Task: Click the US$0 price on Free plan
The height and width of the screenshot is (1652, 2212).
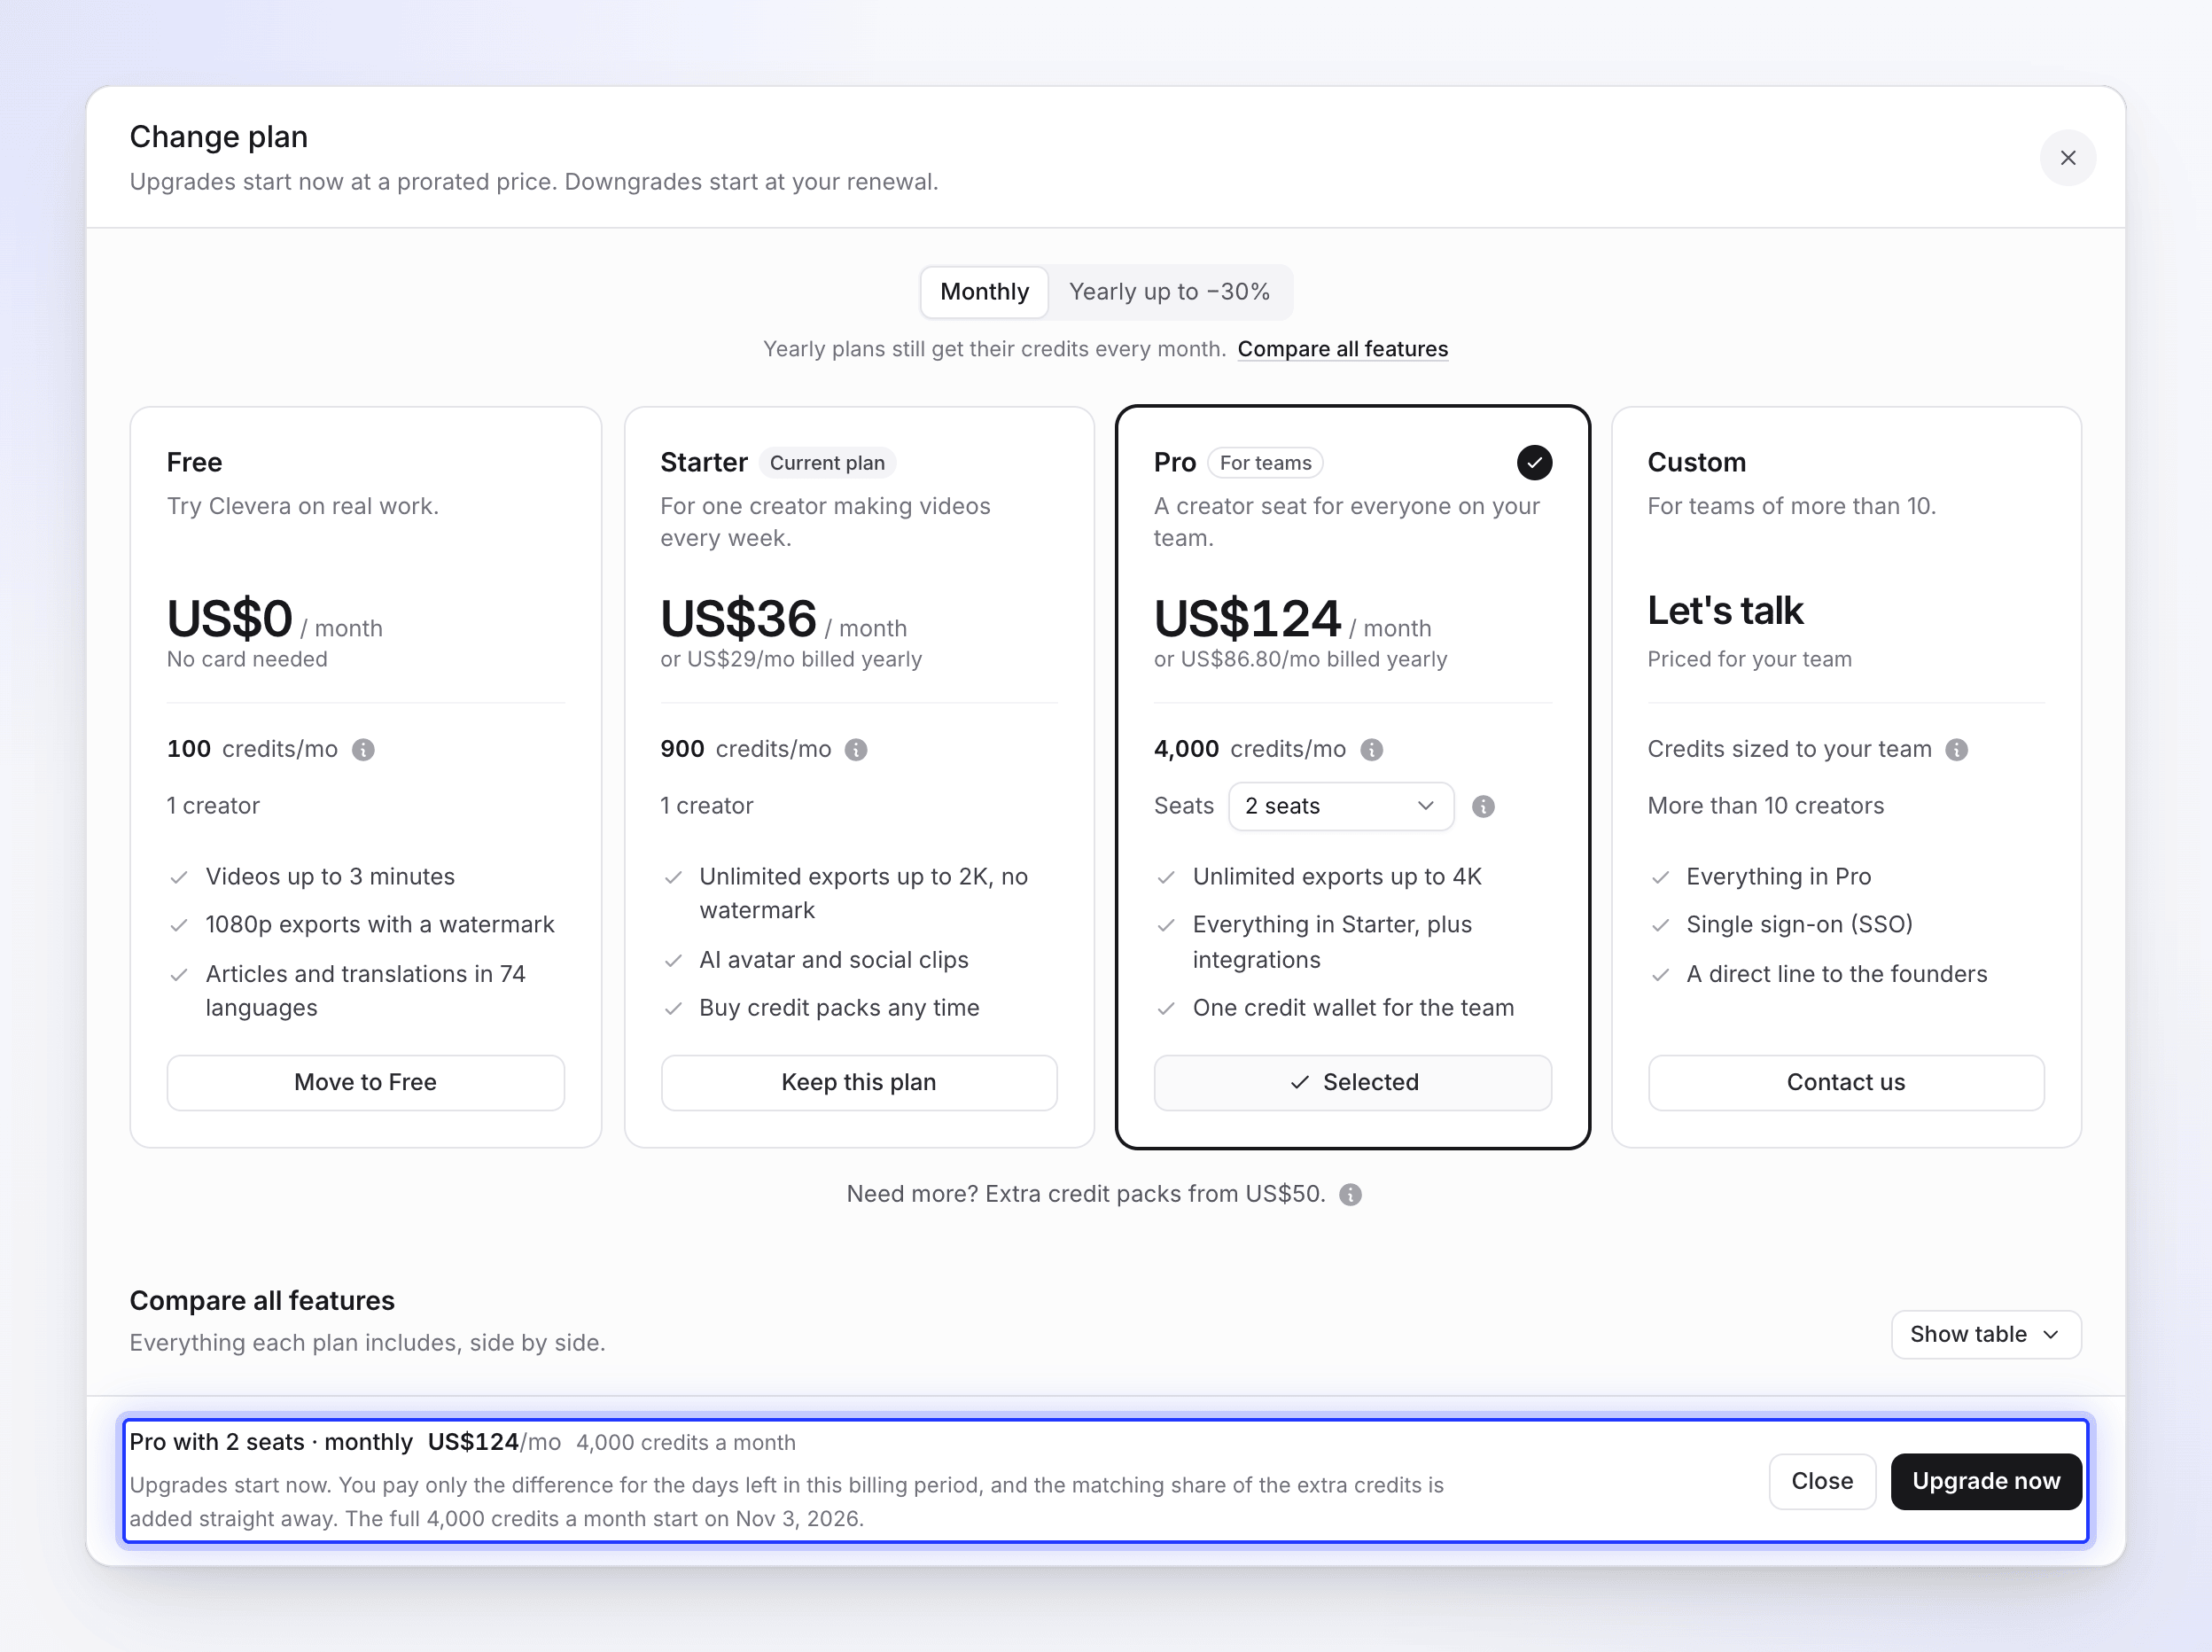Action: pos(230,618)
